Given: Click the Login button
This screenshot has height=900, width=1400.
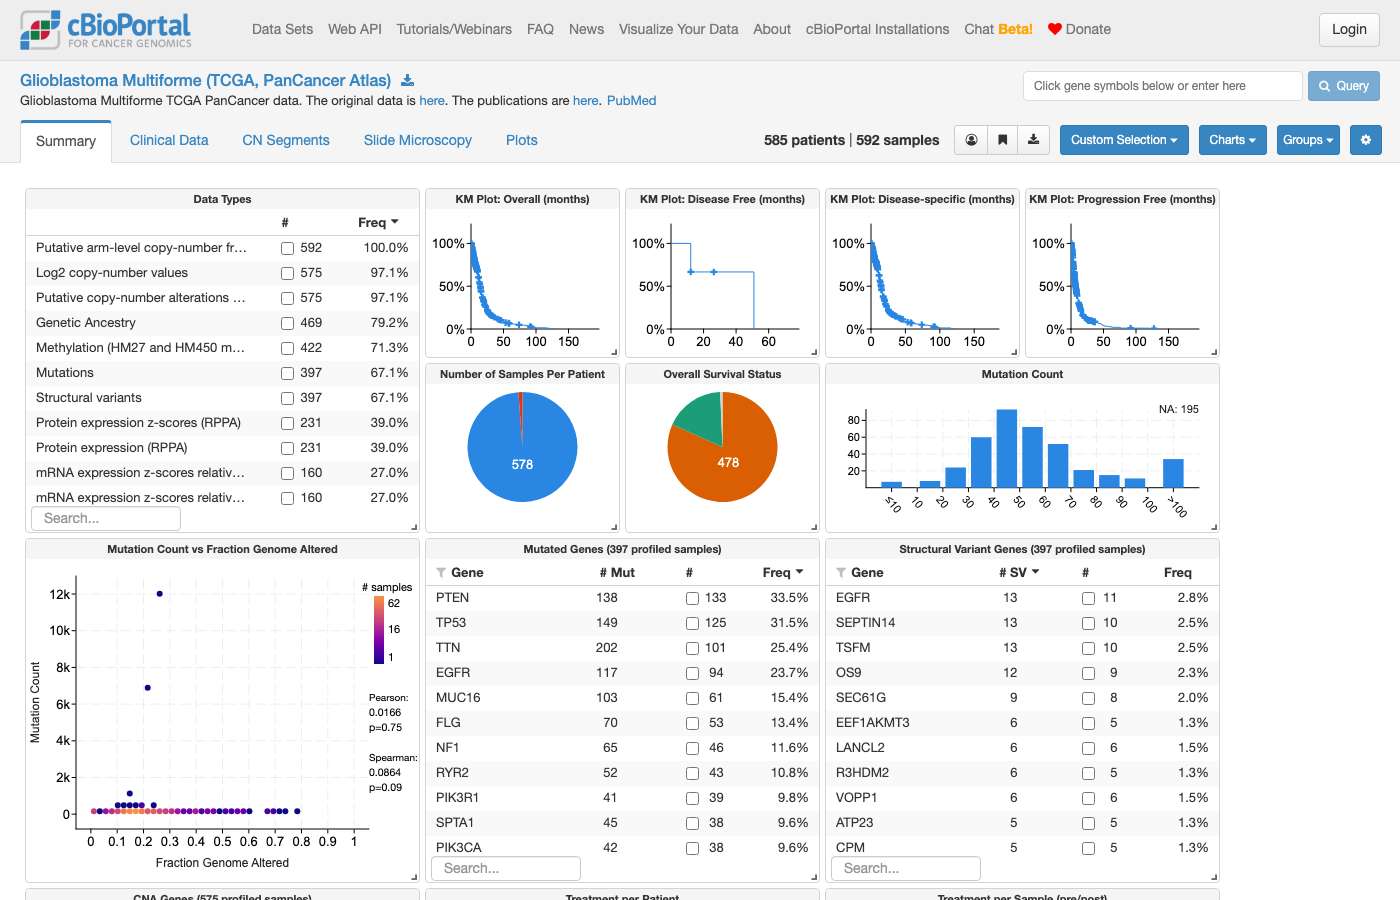Looking at the screenshot, I should [x=1349, y=29].
